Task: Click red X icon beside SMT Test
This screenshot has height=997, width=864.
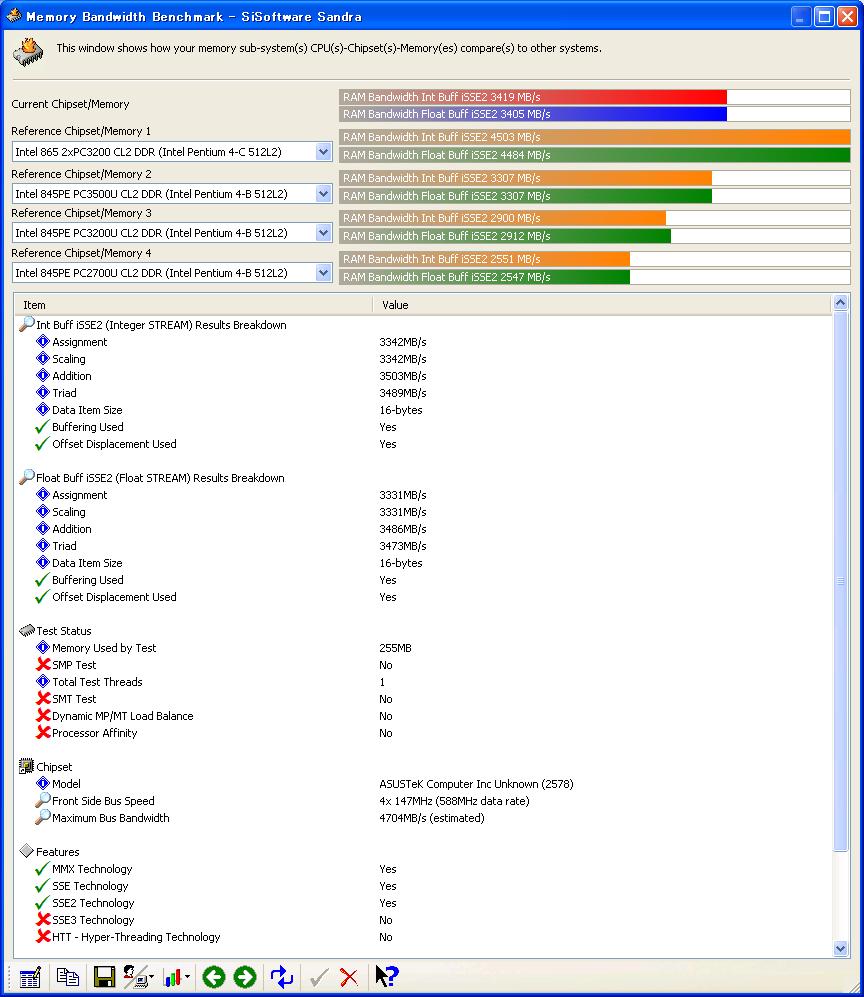Action: (43, 698)
